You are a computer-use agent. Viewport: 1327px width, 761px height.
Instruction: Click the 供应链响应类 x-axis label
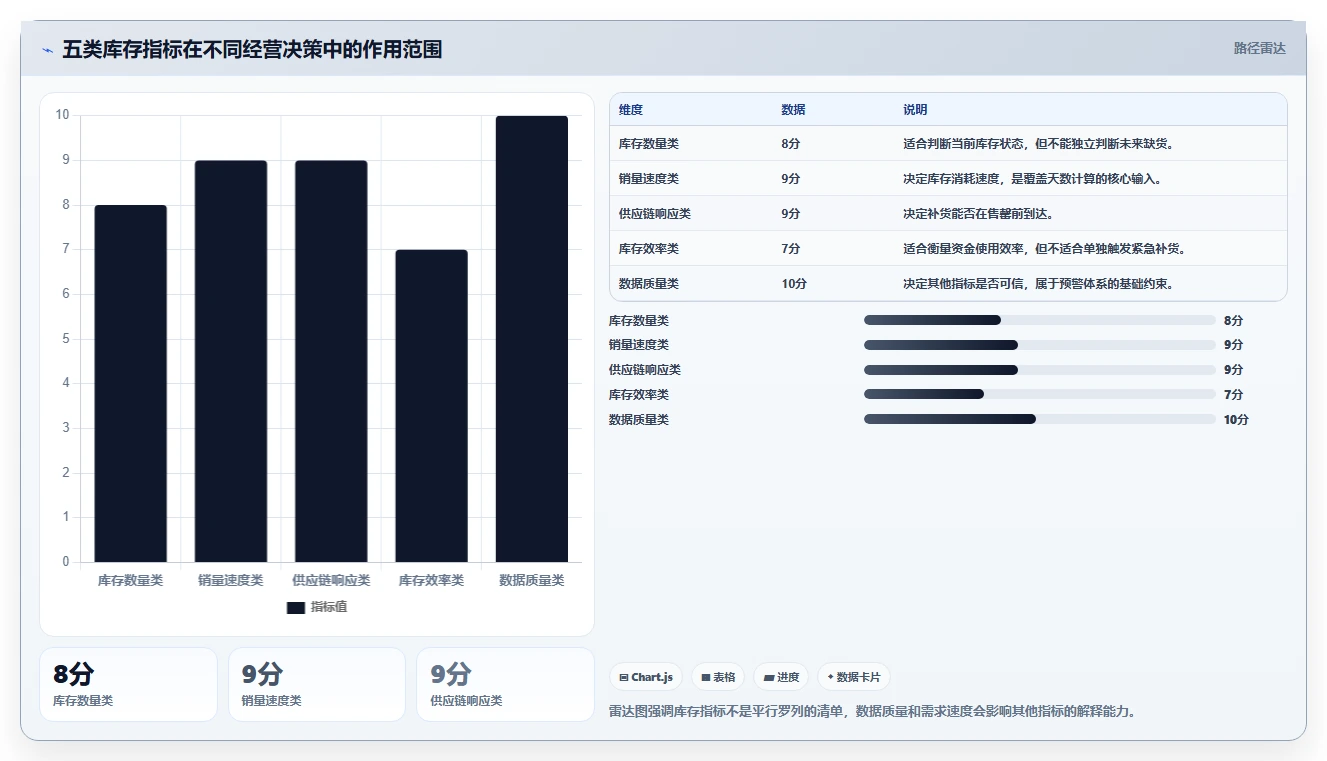tap(331, 580)
